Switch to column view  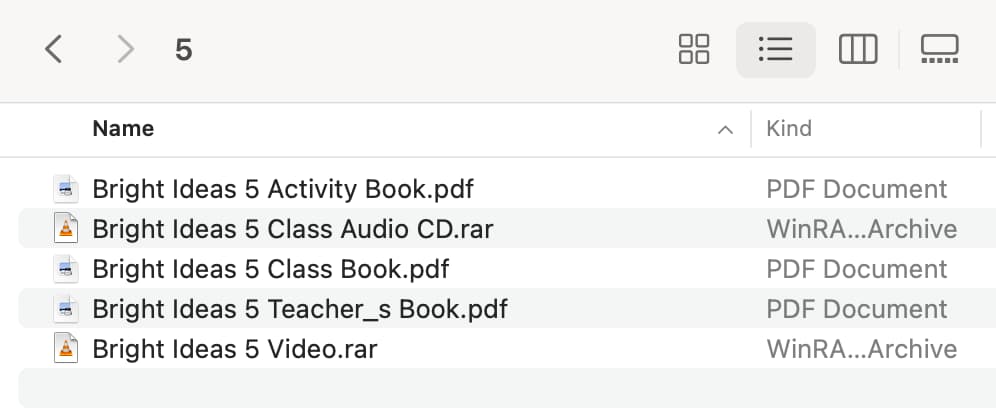pos(858,50)
